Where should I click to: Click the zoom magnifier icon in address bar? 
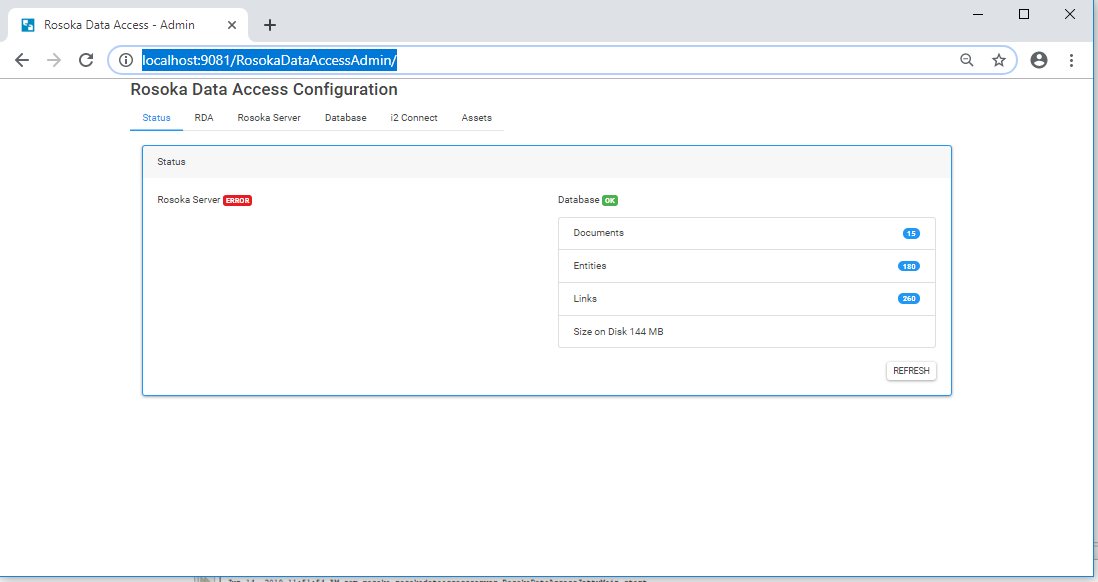966,60
